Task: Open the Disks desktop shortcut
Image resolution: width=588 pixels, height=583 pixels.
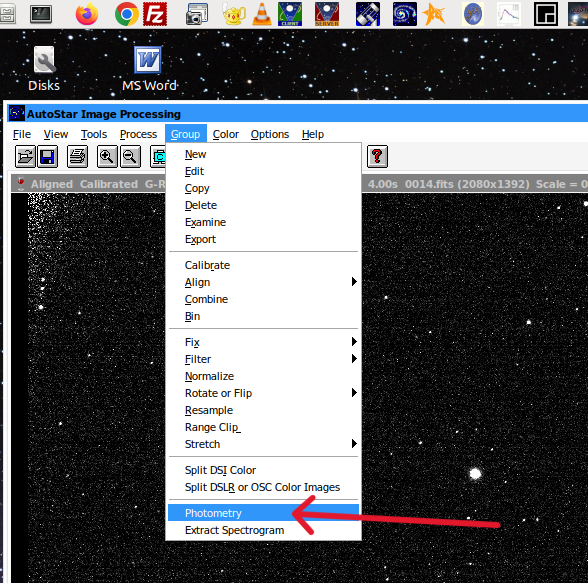Action: [44, 69]
